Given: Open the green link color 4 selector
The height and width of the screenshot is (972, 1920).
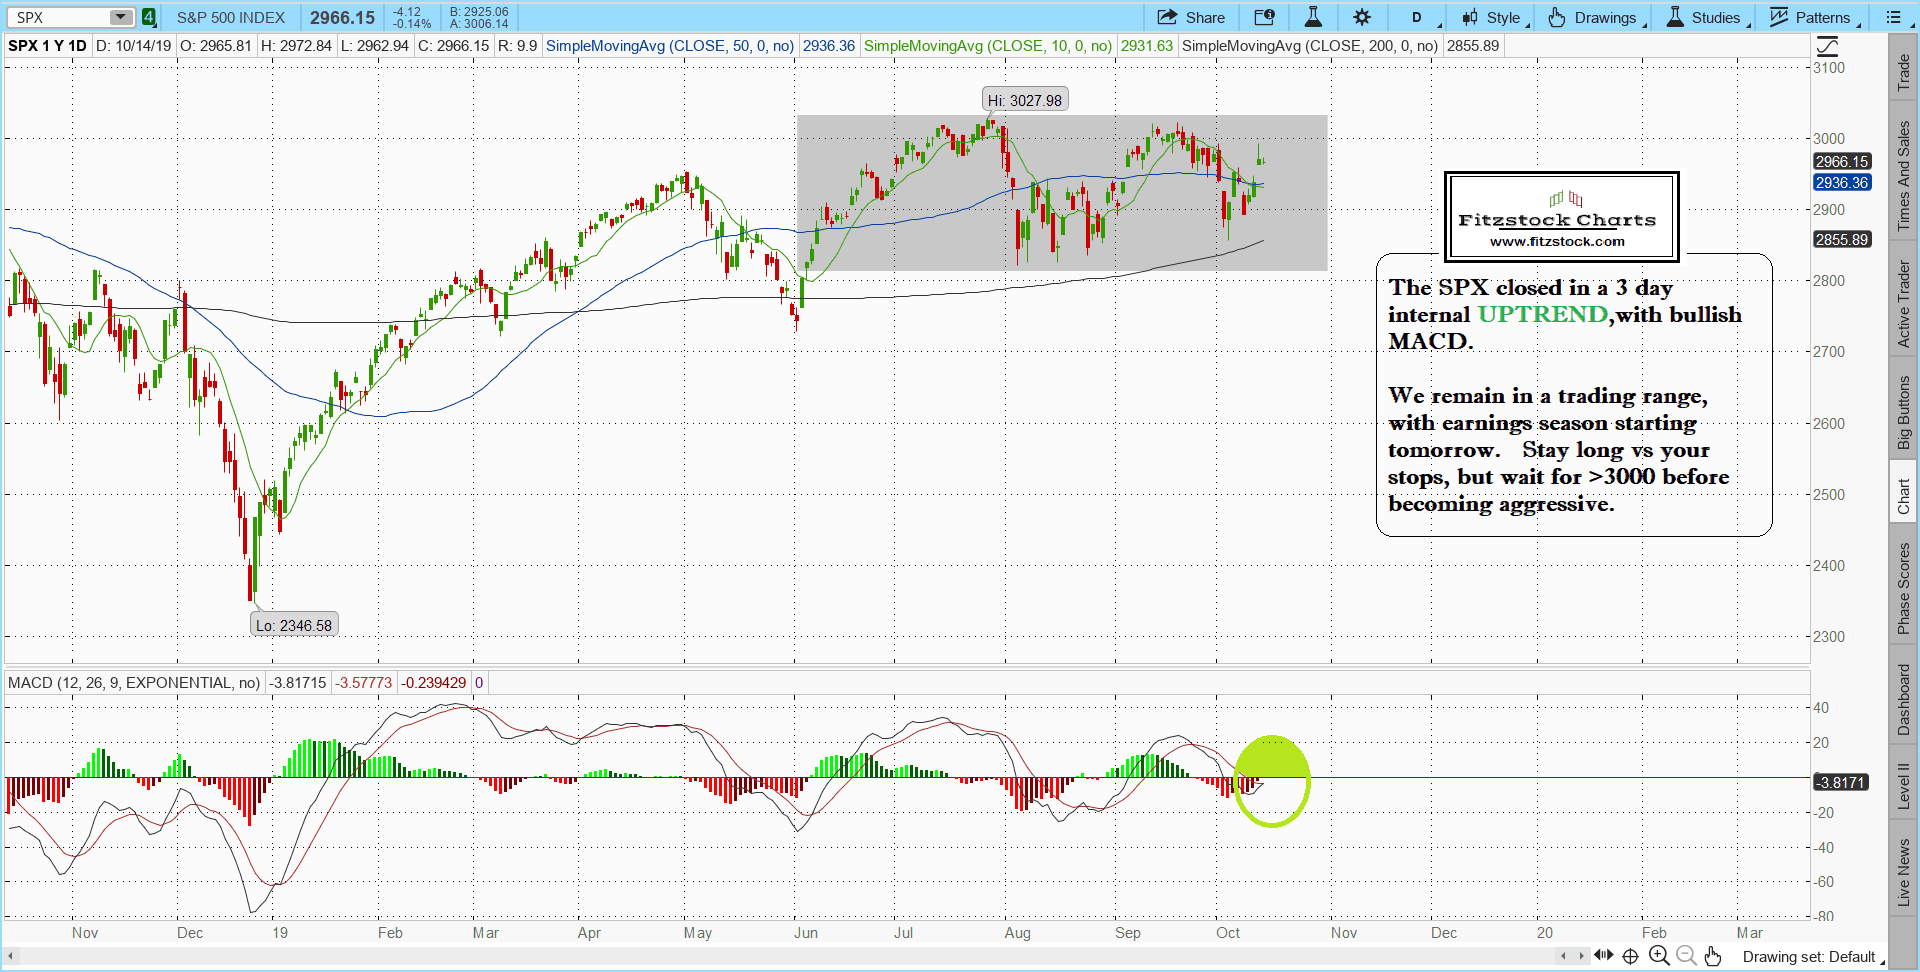Looking at the screenshot, I should pyautogui.click(x=148, y=17).
